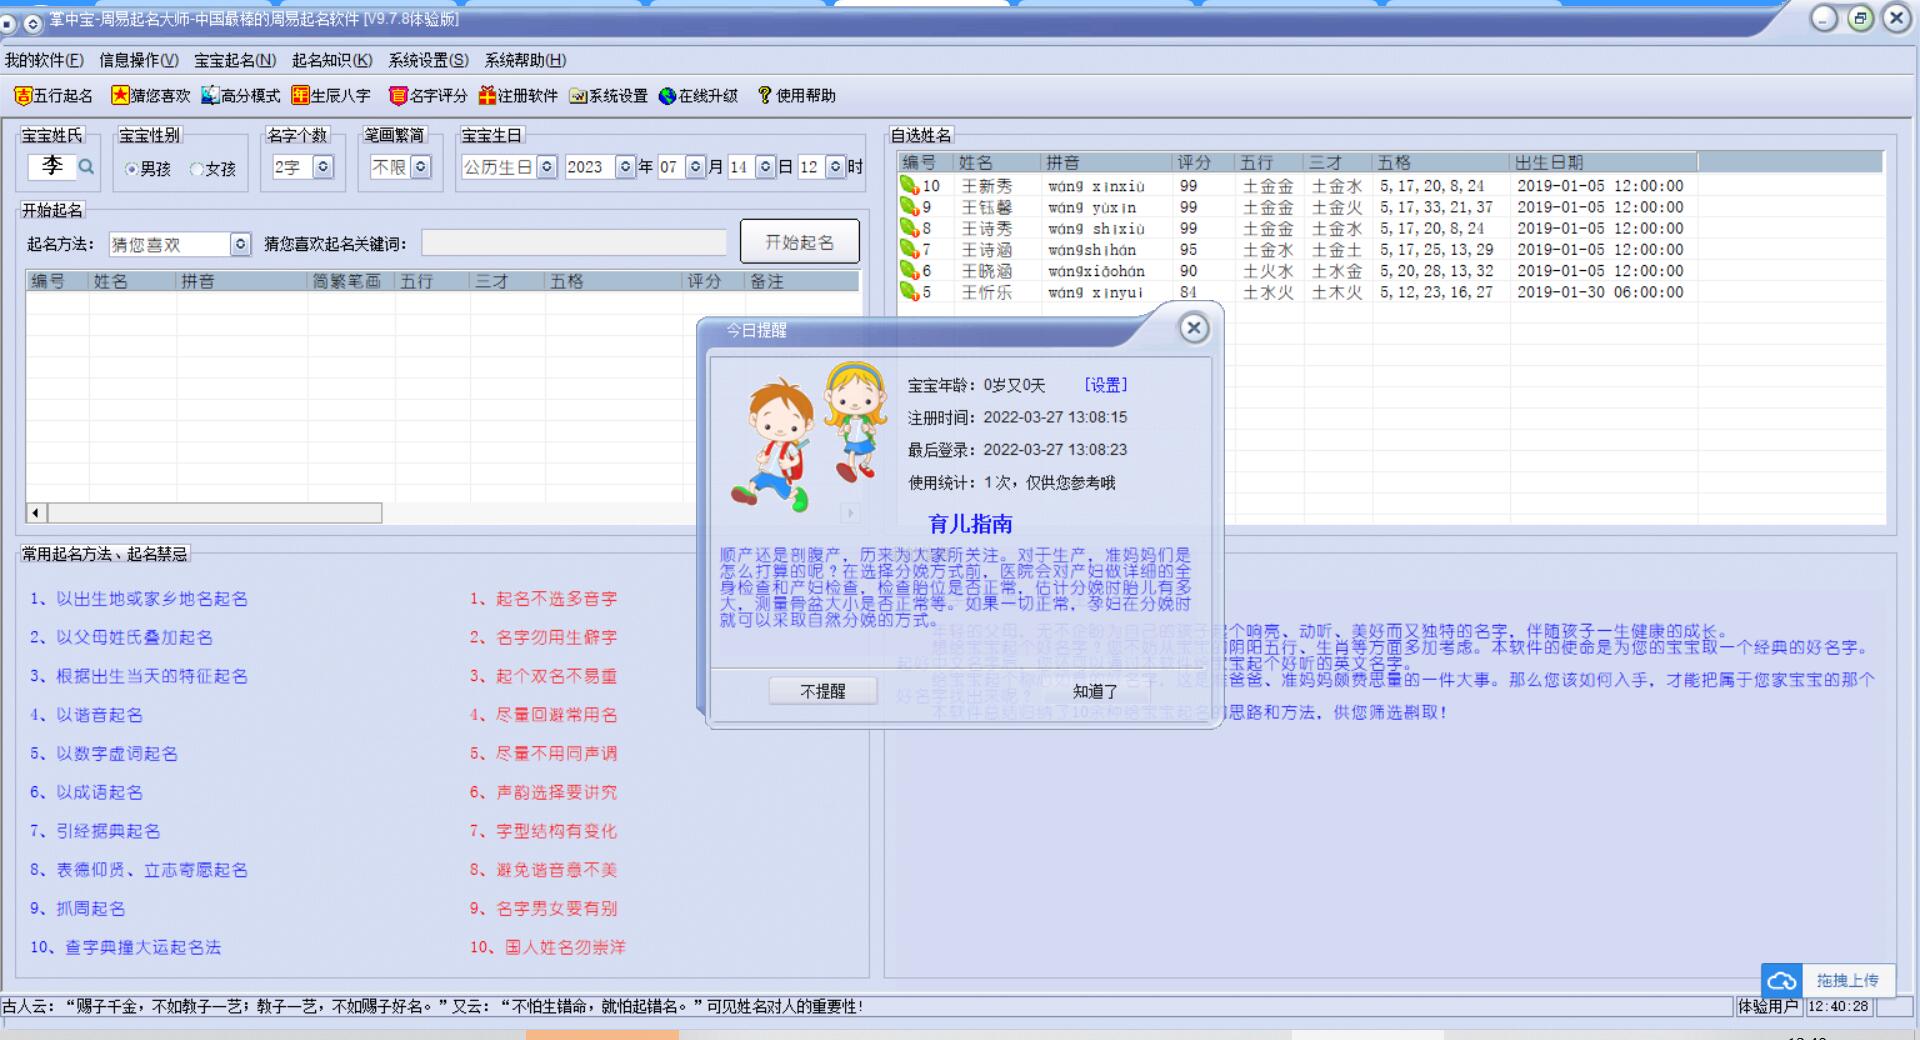Expand the 名字个数 2字 dropdown
1920x1040 pixels.
point(322,167)
